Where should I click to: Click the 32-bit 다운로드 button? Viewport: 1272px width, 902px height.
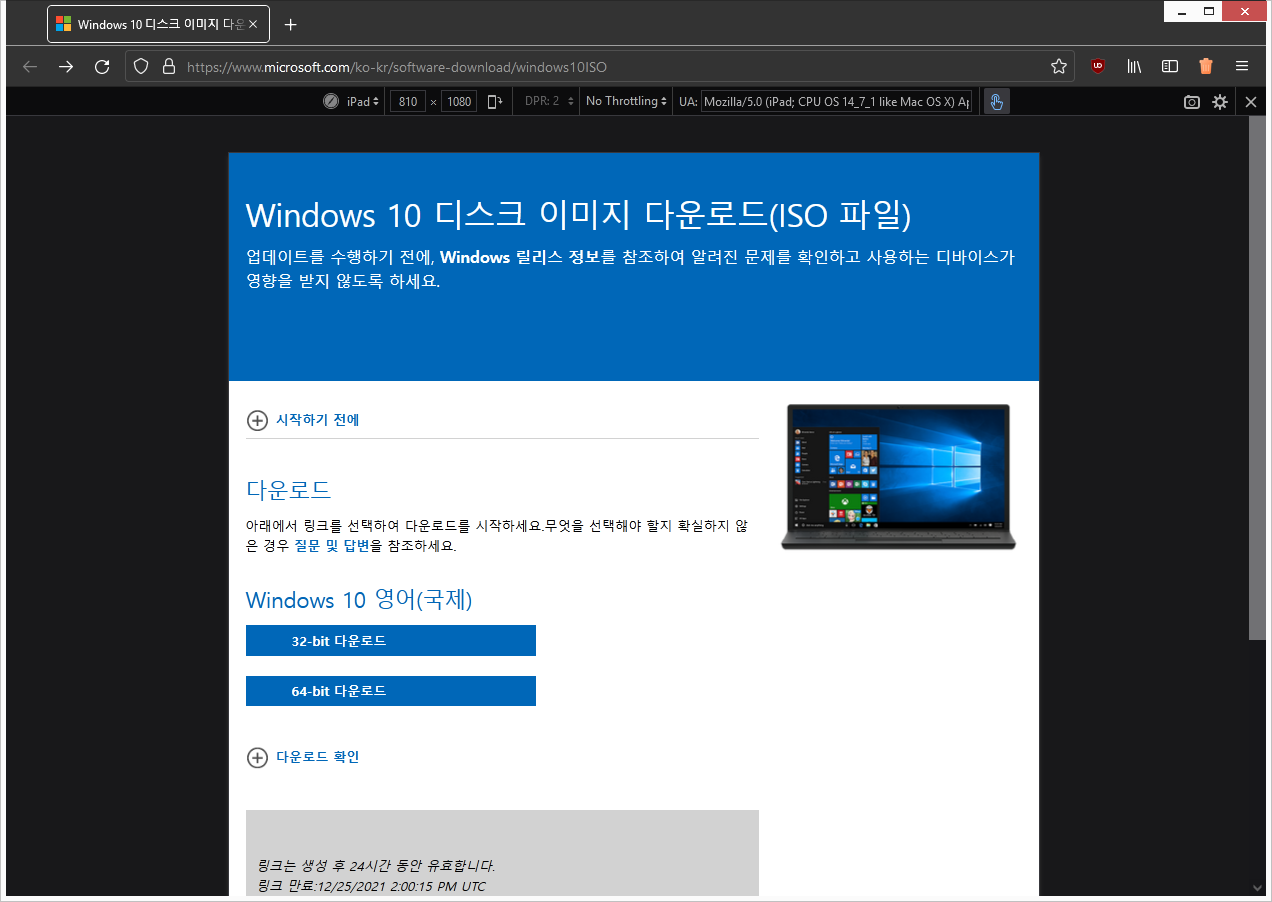click(x=391, y=641)
